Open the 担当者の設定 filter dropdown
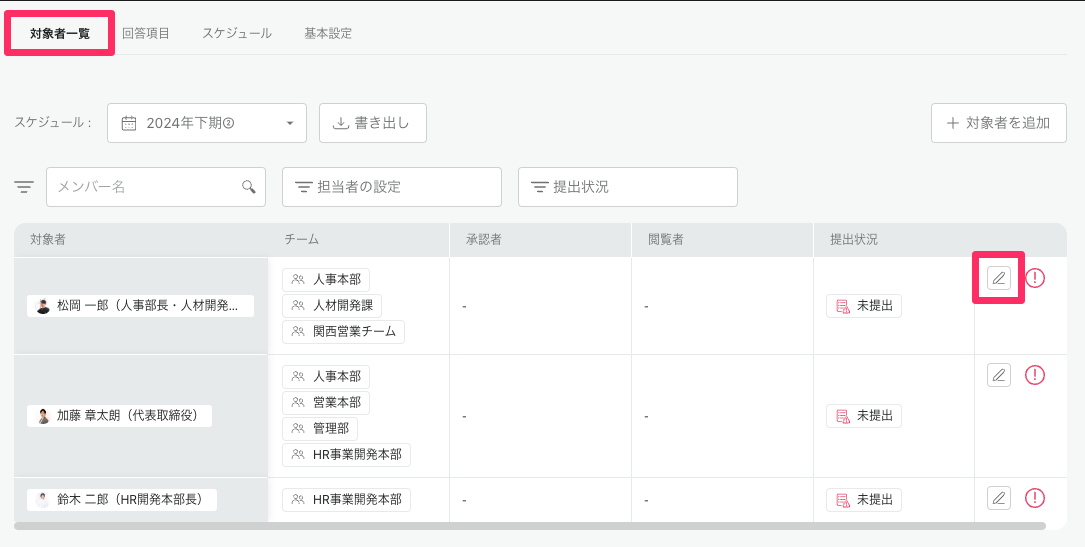The height and width of the screenshot is (547, 1085). click(391, 187)
